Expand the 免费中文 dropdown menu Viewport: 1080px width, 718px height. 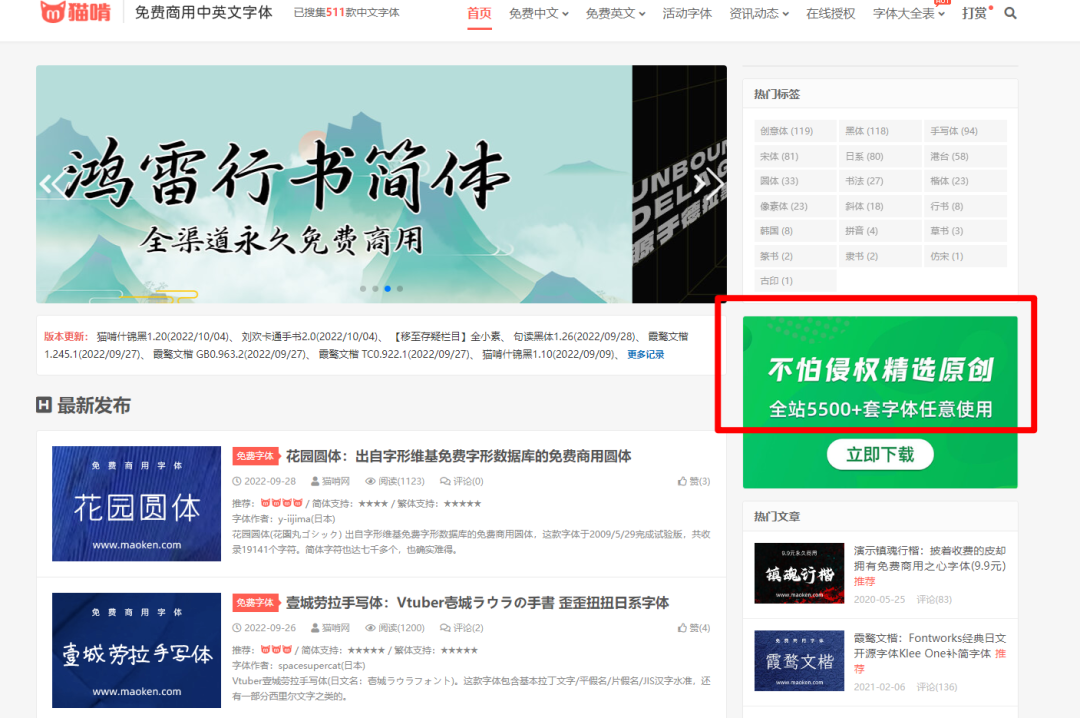coord(534,14)
